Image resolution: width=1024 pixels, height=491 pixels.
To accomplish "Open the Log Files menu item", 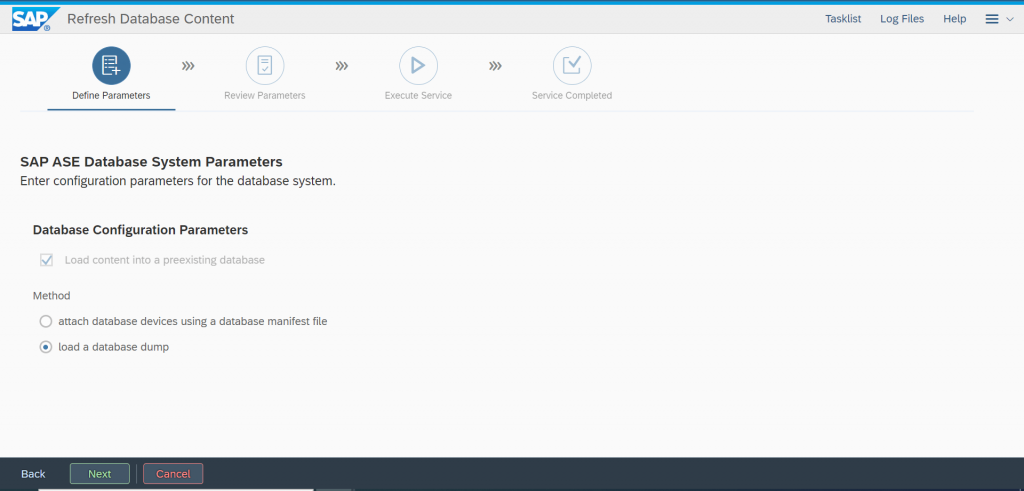I will (902, 19).
